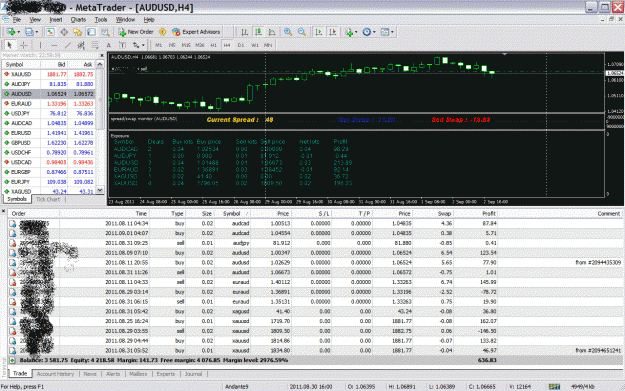Enable chart auto scroll
The height and width of the screenshot is (391, 625).
click(318, 32)
